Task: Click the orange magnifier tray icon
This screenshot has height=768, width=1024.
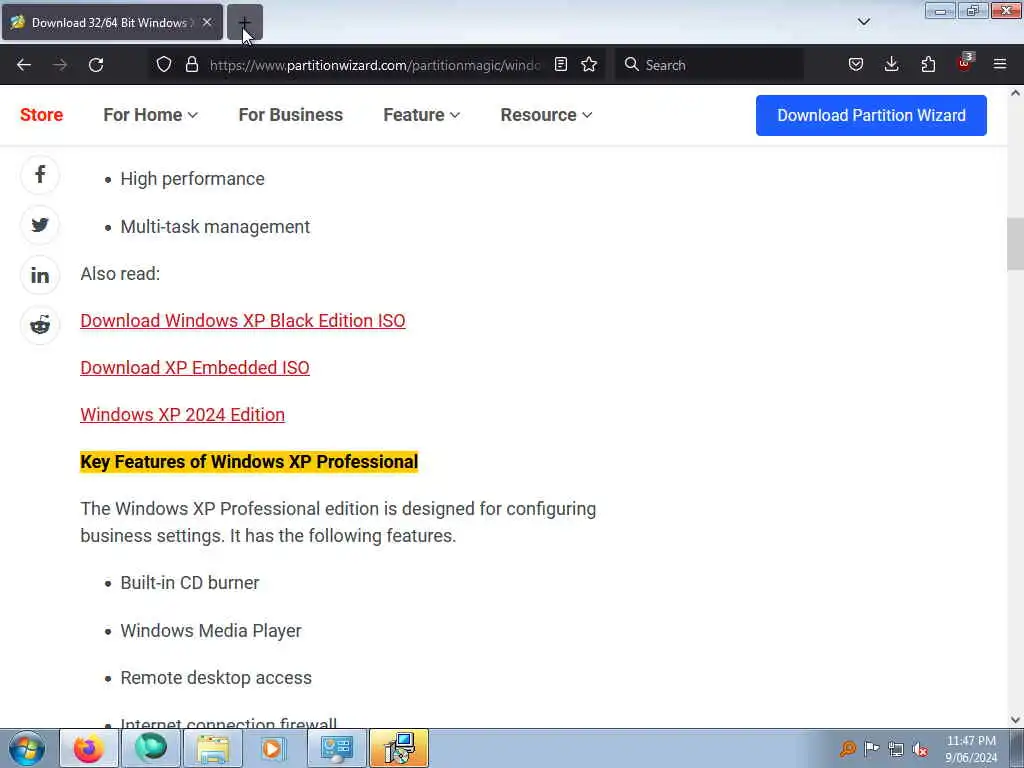Action: [x=848, y=748]
